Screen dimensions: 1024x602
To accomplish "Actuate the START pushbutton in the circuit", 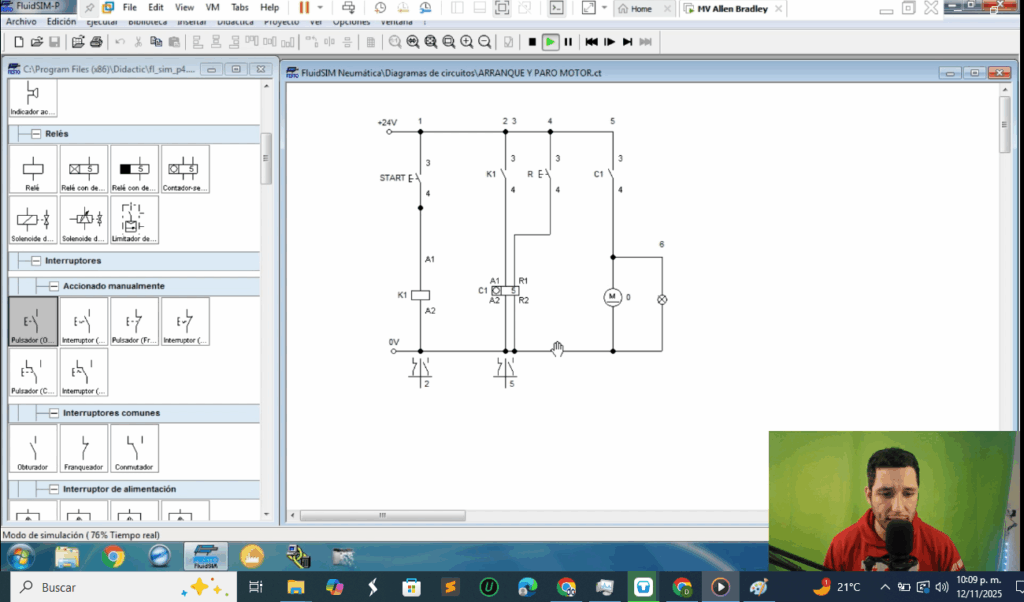I will click(x=418, y=178).
